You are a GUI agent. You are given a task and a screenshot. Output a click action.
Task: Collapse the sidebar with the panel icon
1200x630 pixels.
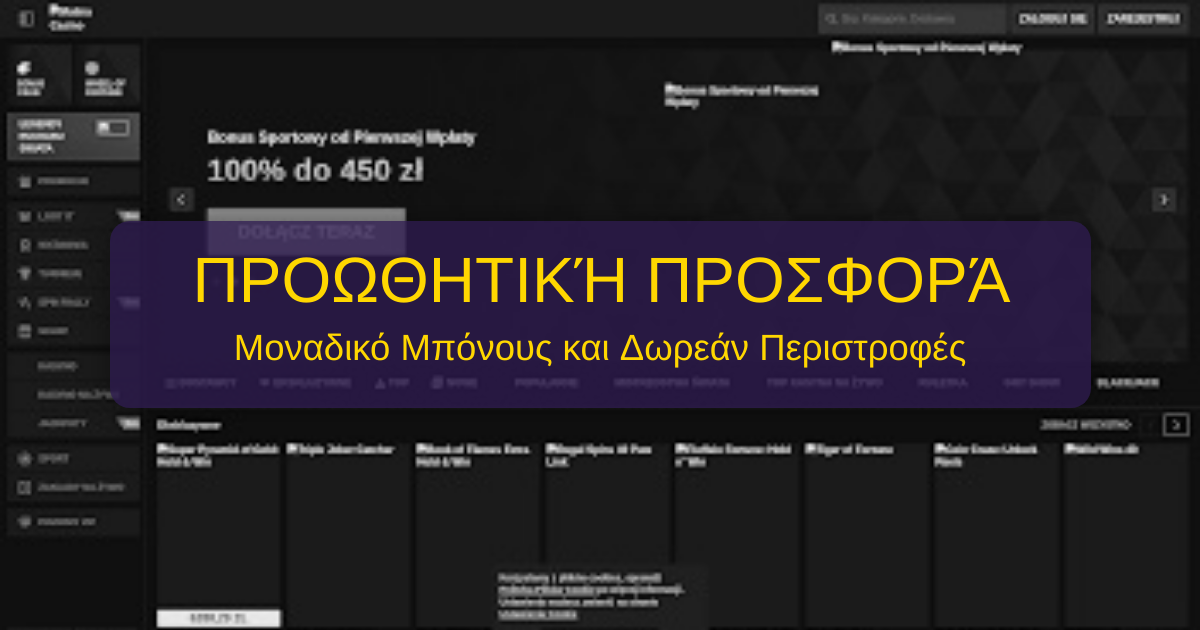pyautogui.click(x=26, y=19)
